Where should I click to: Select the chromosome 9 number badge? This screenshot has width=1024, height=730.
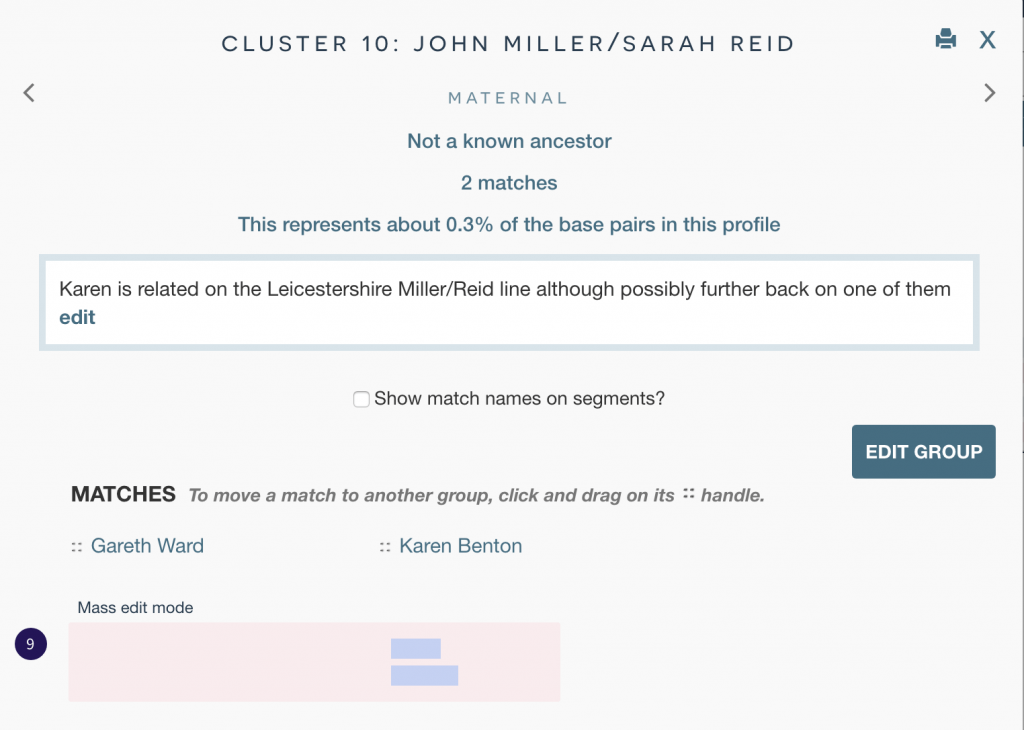pos(30,645)
